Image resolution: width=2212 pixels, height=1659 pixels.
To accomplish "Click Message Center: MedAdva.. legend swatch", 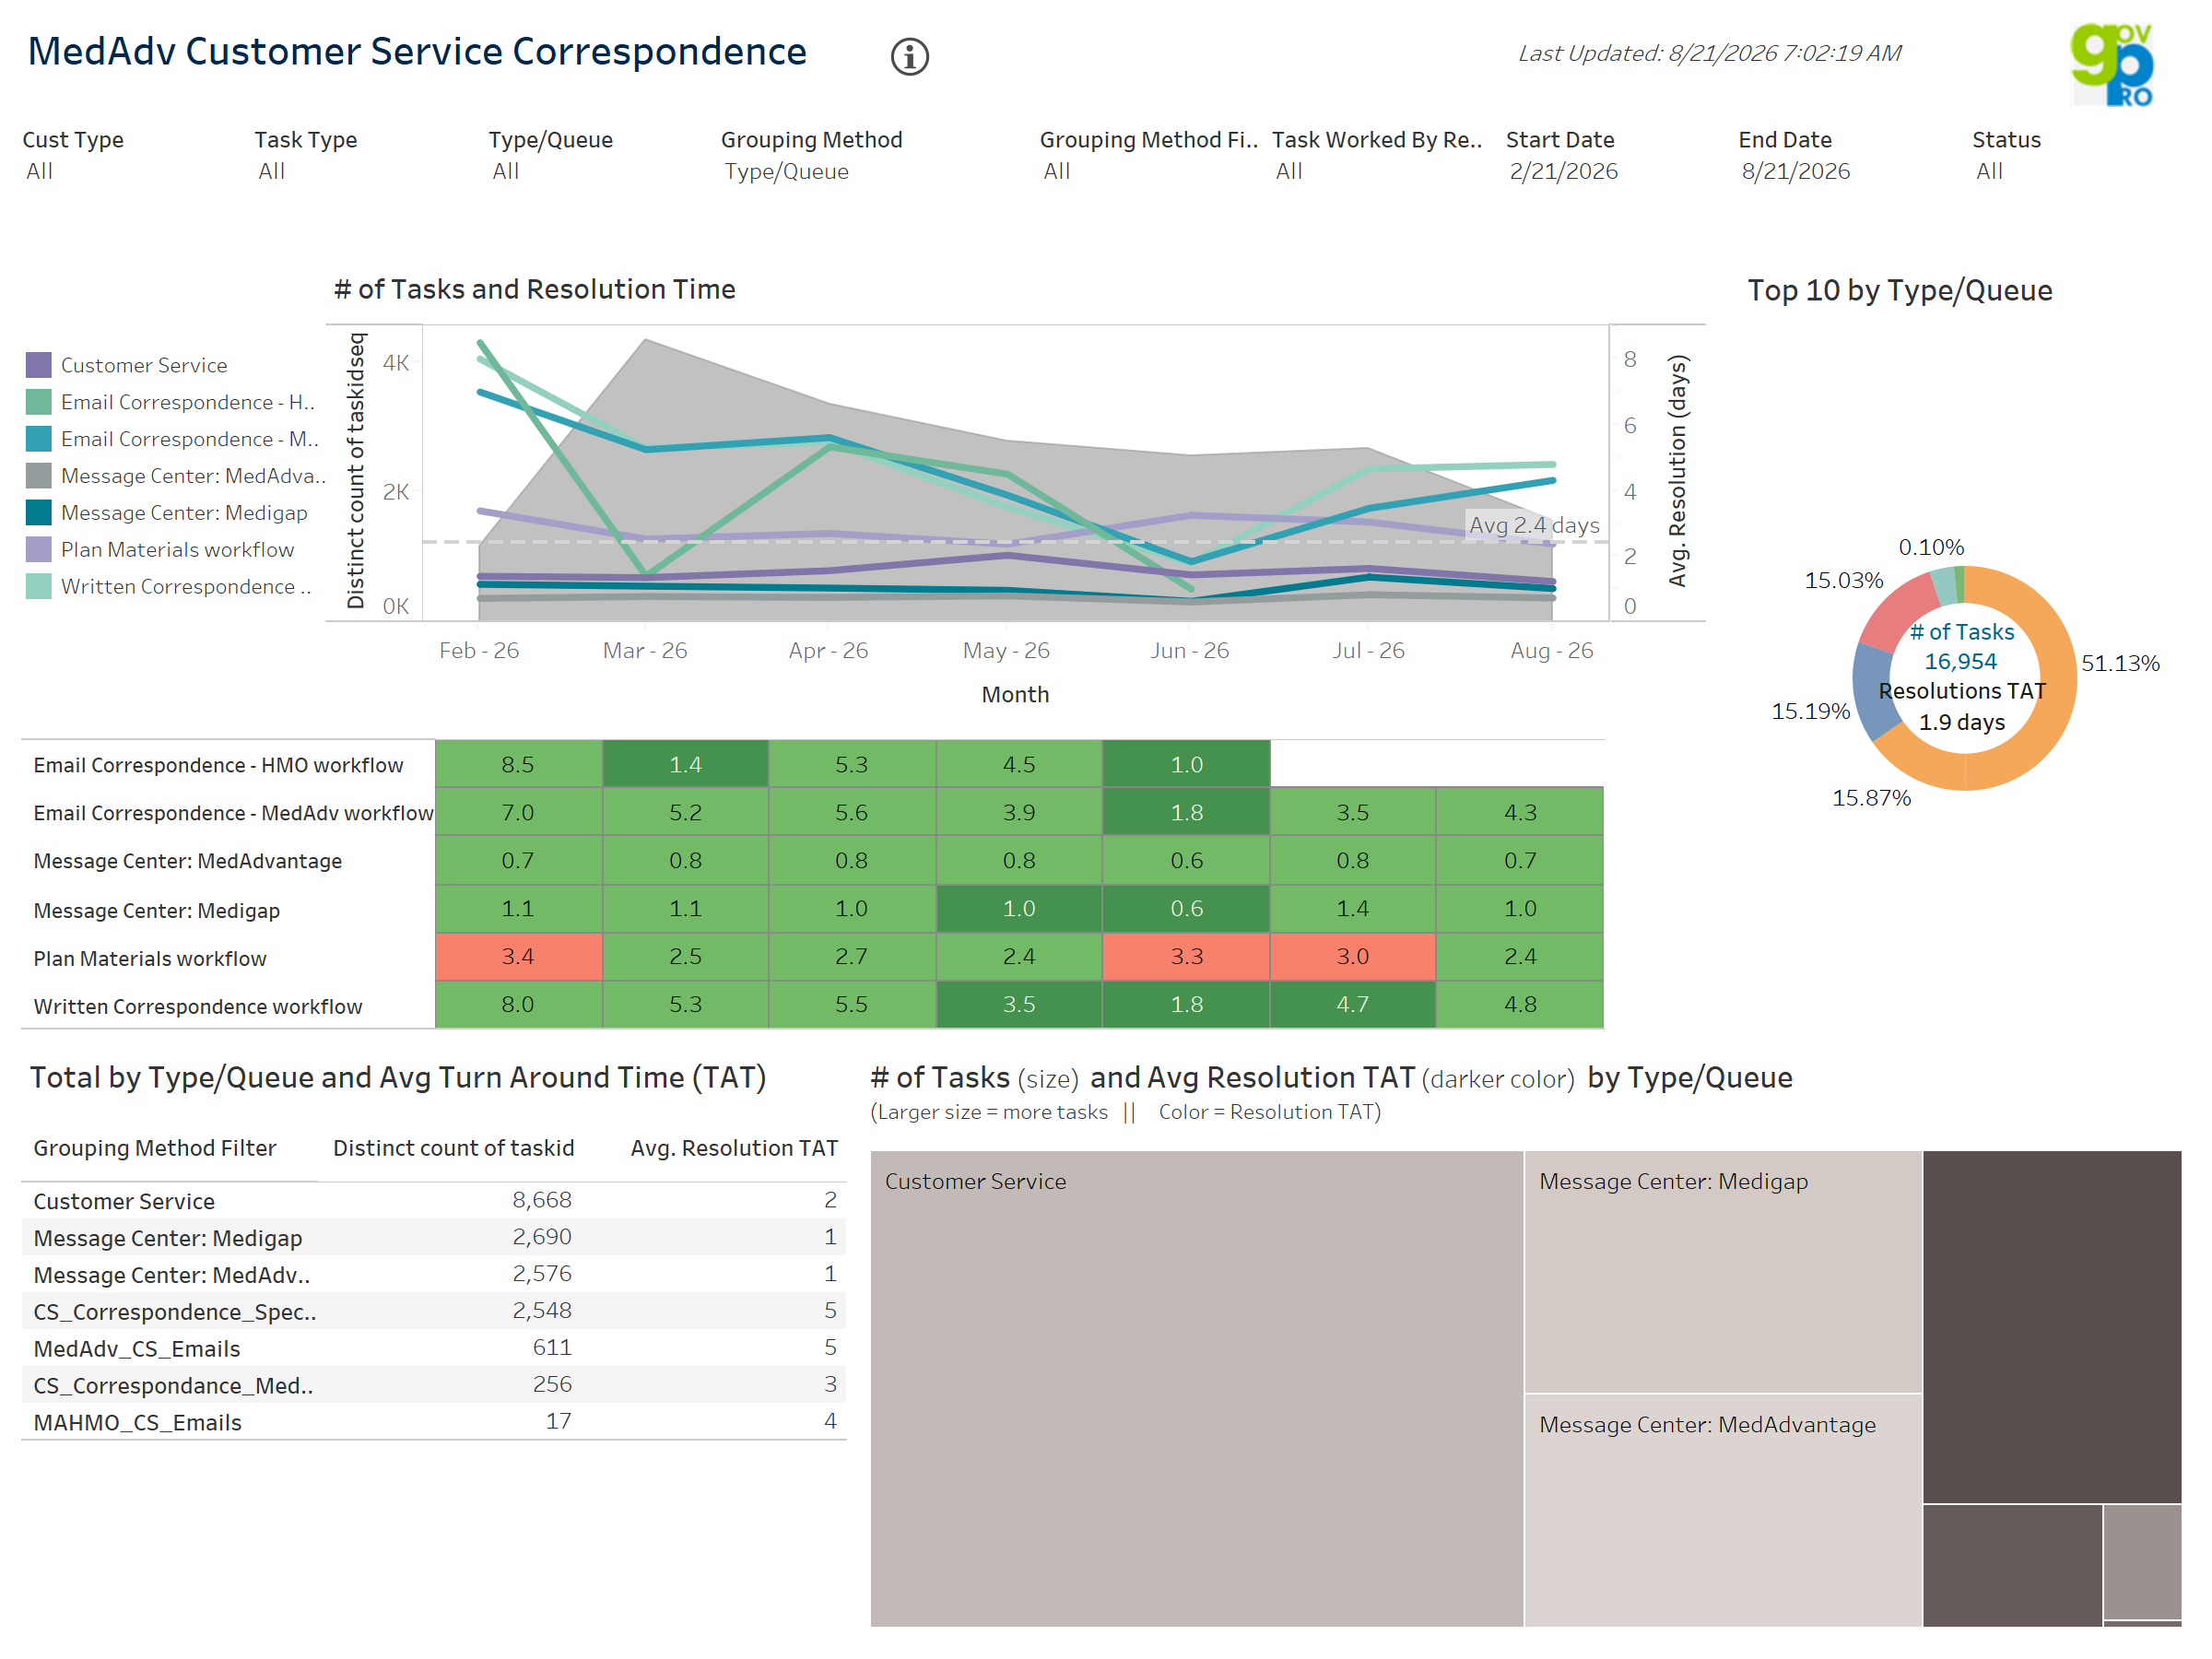I will tap(38, 476).
